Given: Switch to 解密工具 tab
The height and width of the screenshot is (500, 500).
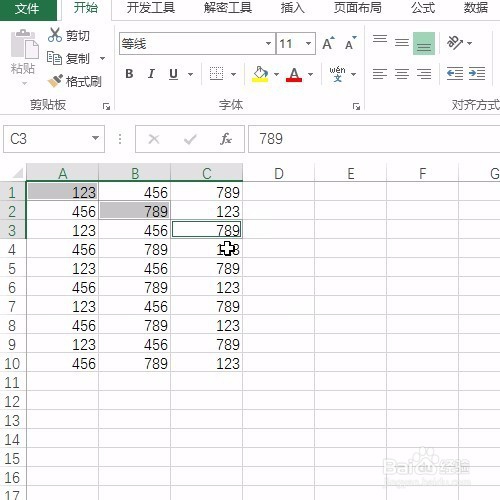Looking at the screenshot, I should tap(228, 8).
